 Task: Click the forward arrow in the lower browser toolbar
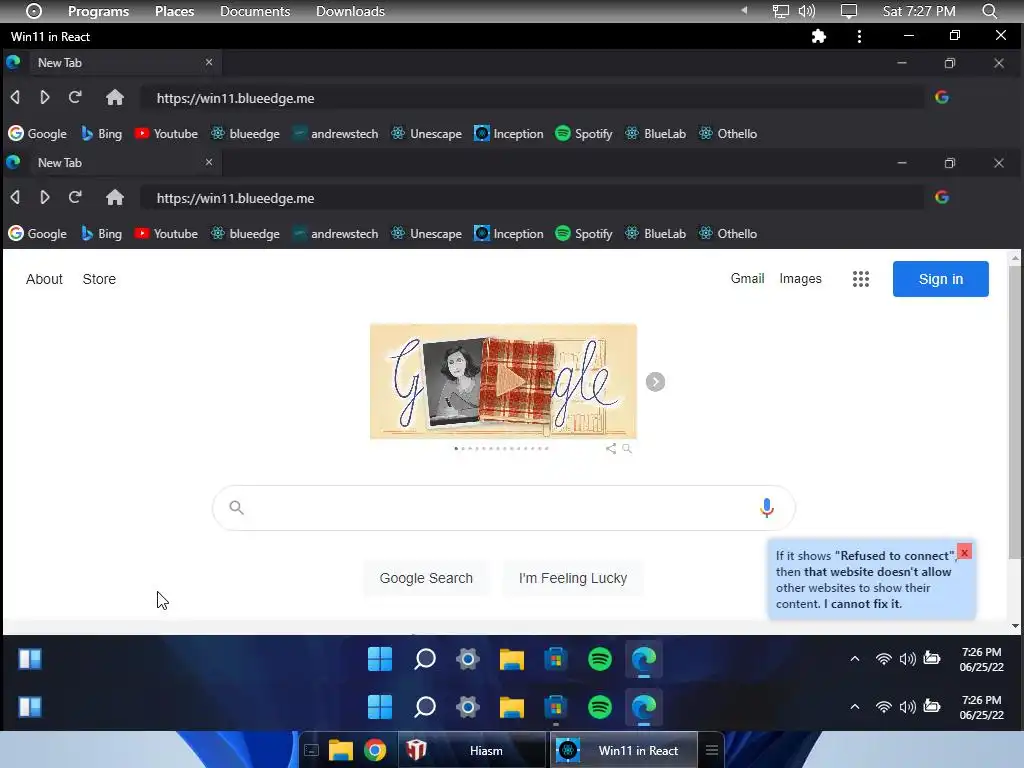coord(44,197)
